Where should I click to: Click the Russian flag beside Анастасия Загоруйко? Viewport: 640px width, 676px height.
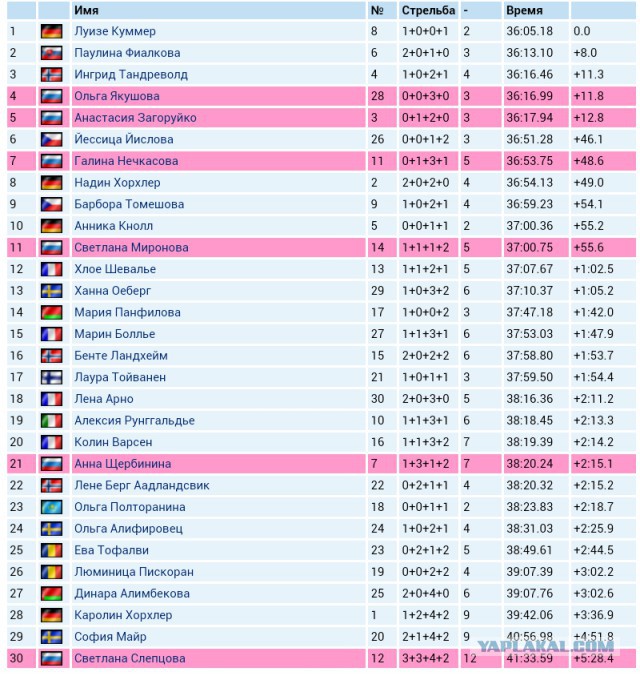coord(52,118)
